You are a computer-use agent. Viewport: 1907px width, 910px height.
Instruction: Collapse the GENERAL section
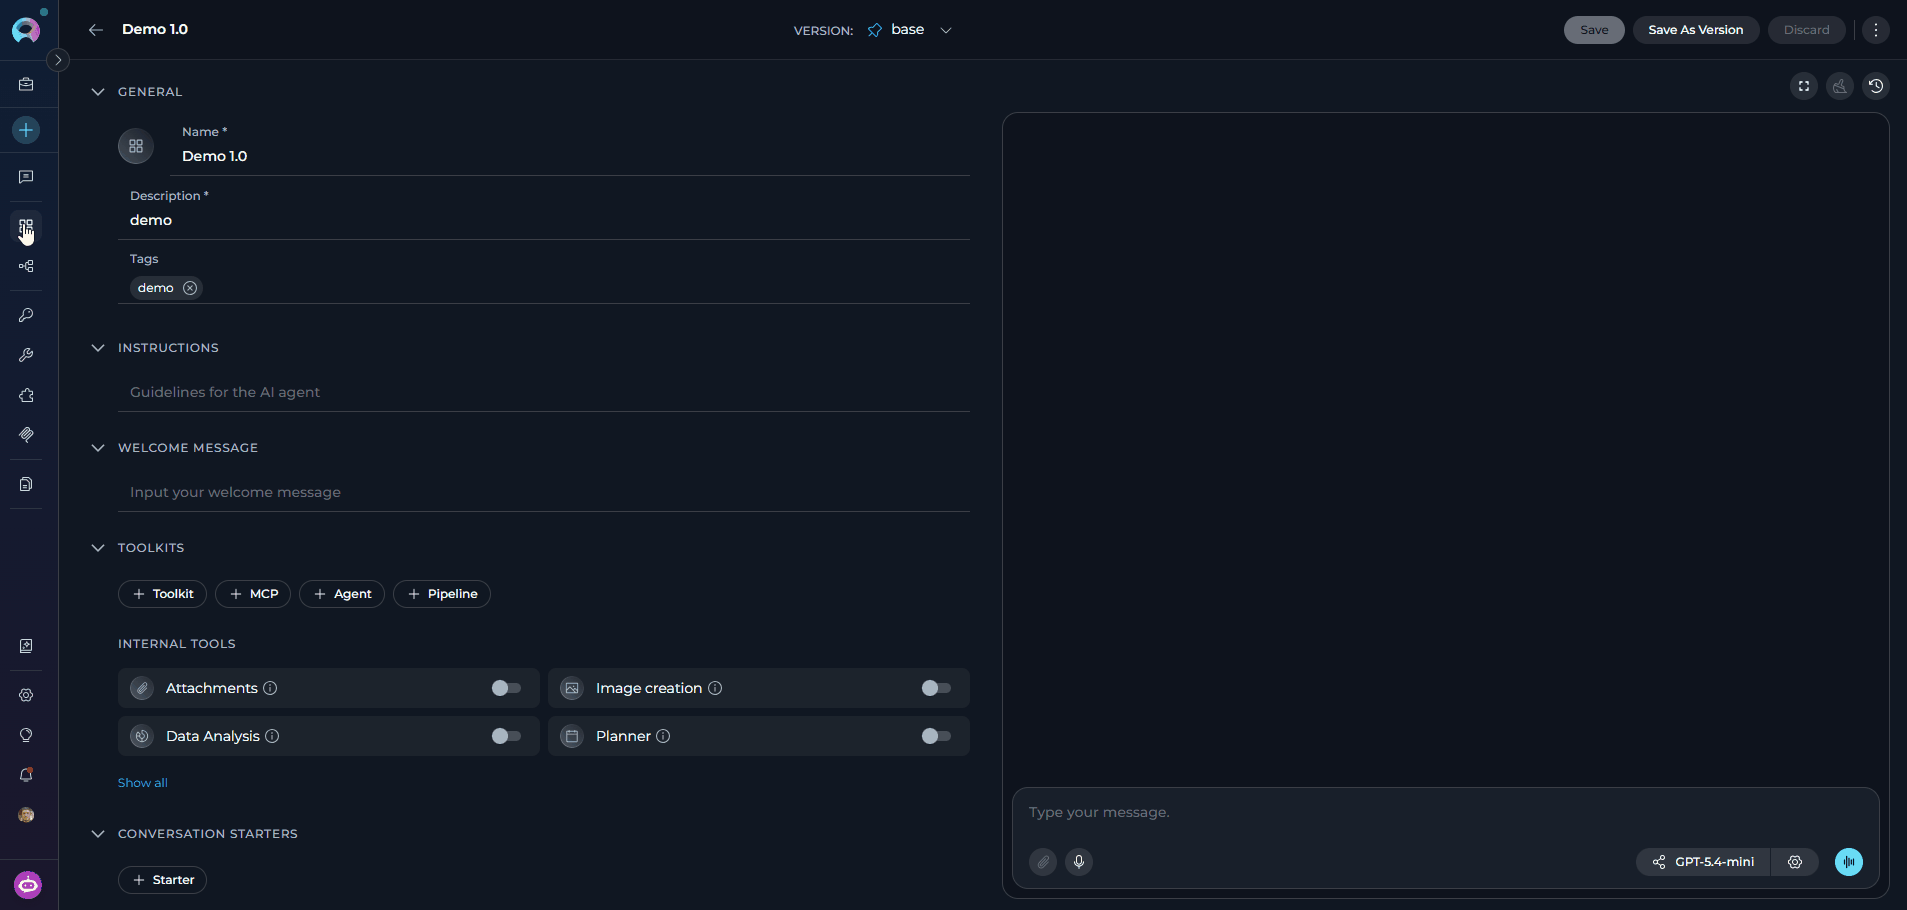point(98,92)
